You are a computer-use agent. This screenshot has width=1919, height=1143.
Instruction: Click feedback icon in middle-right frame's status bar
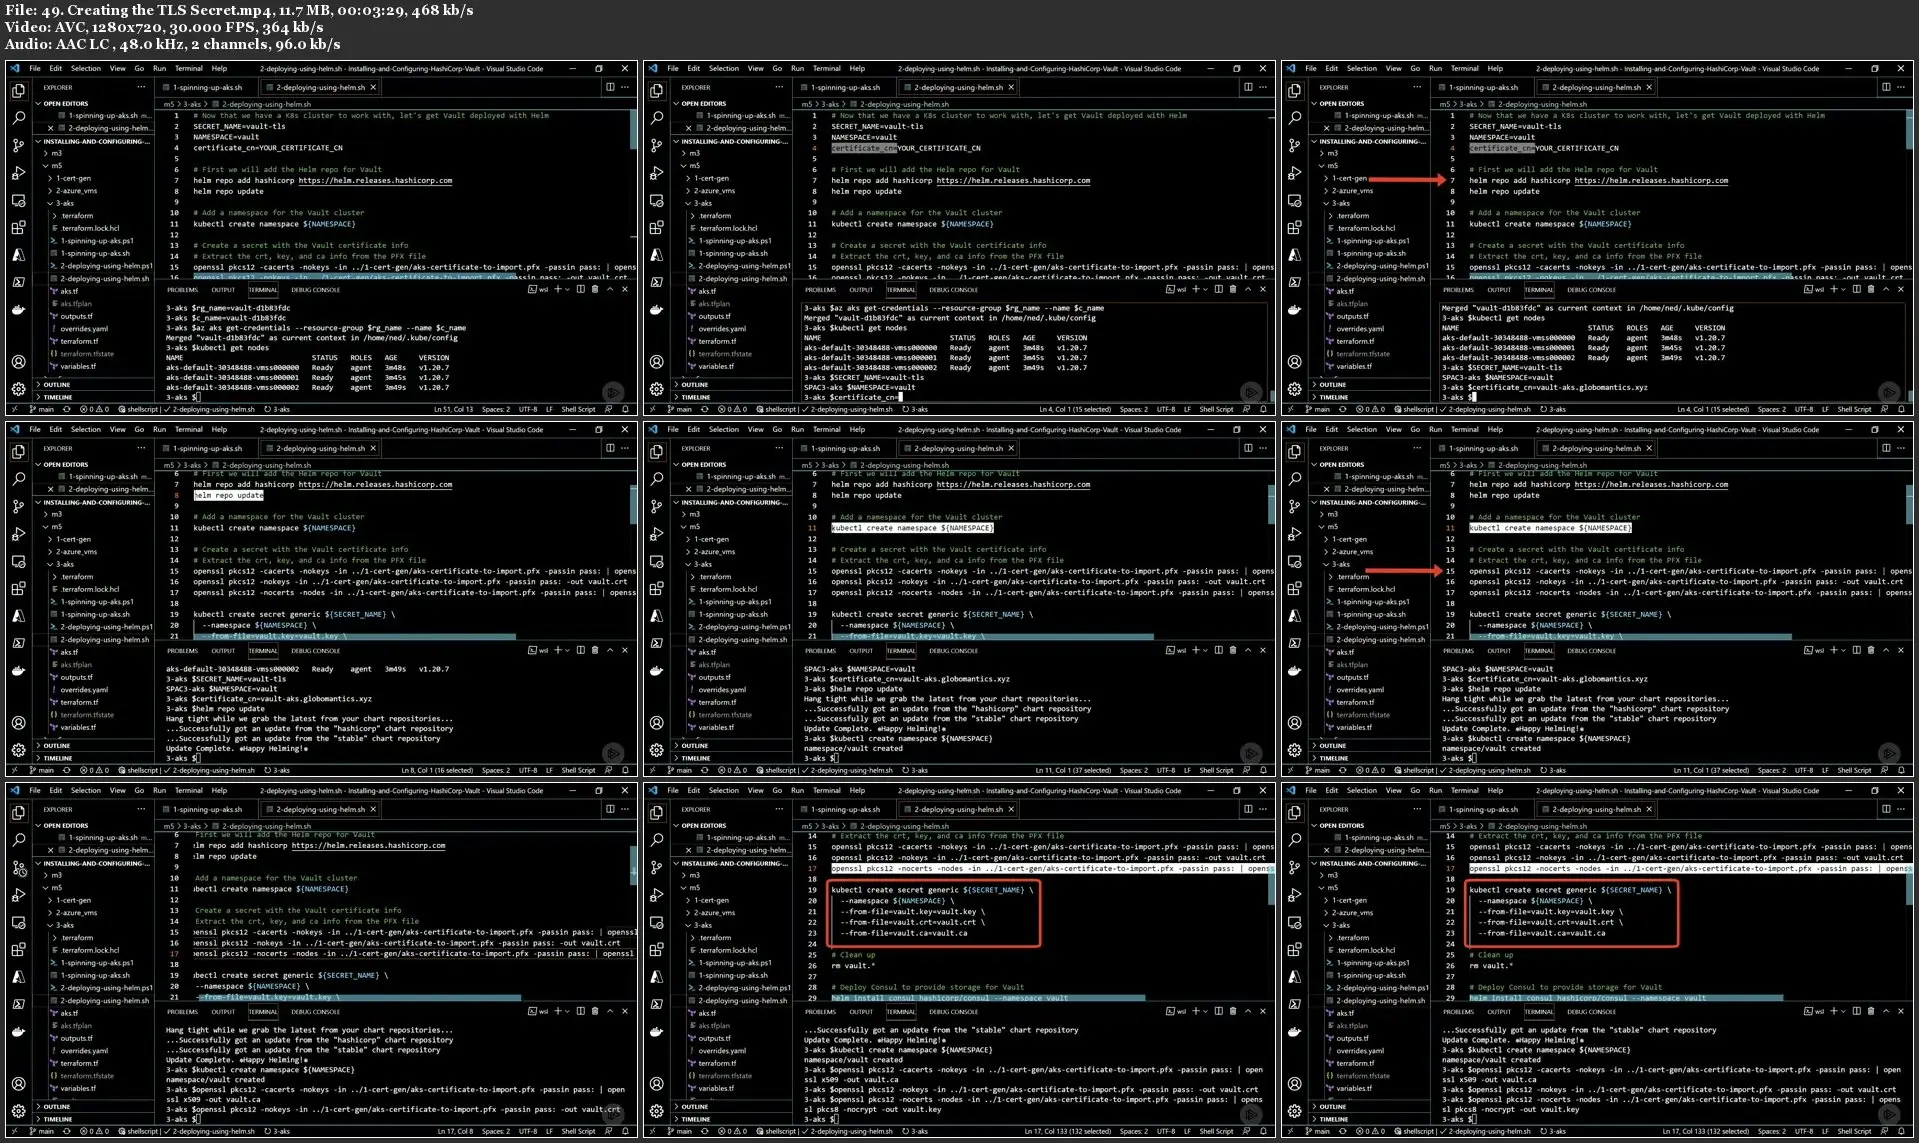point(1885,770)
